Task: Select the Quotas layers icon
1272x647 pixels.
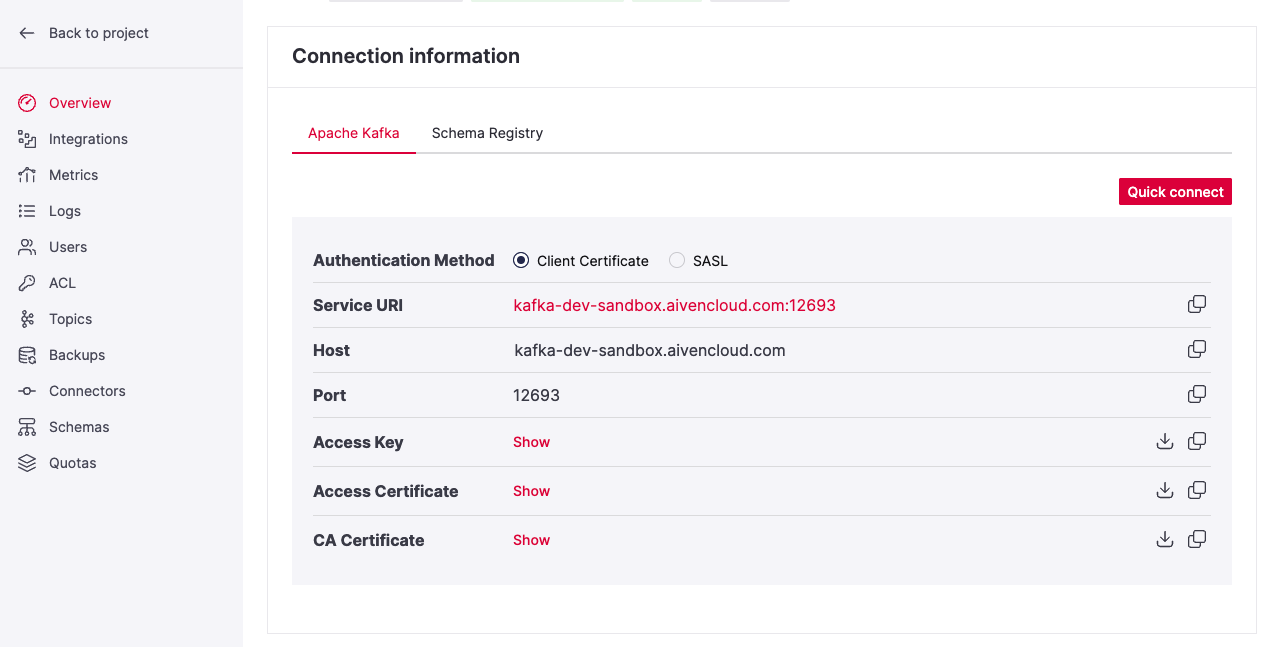Action: 27,462
